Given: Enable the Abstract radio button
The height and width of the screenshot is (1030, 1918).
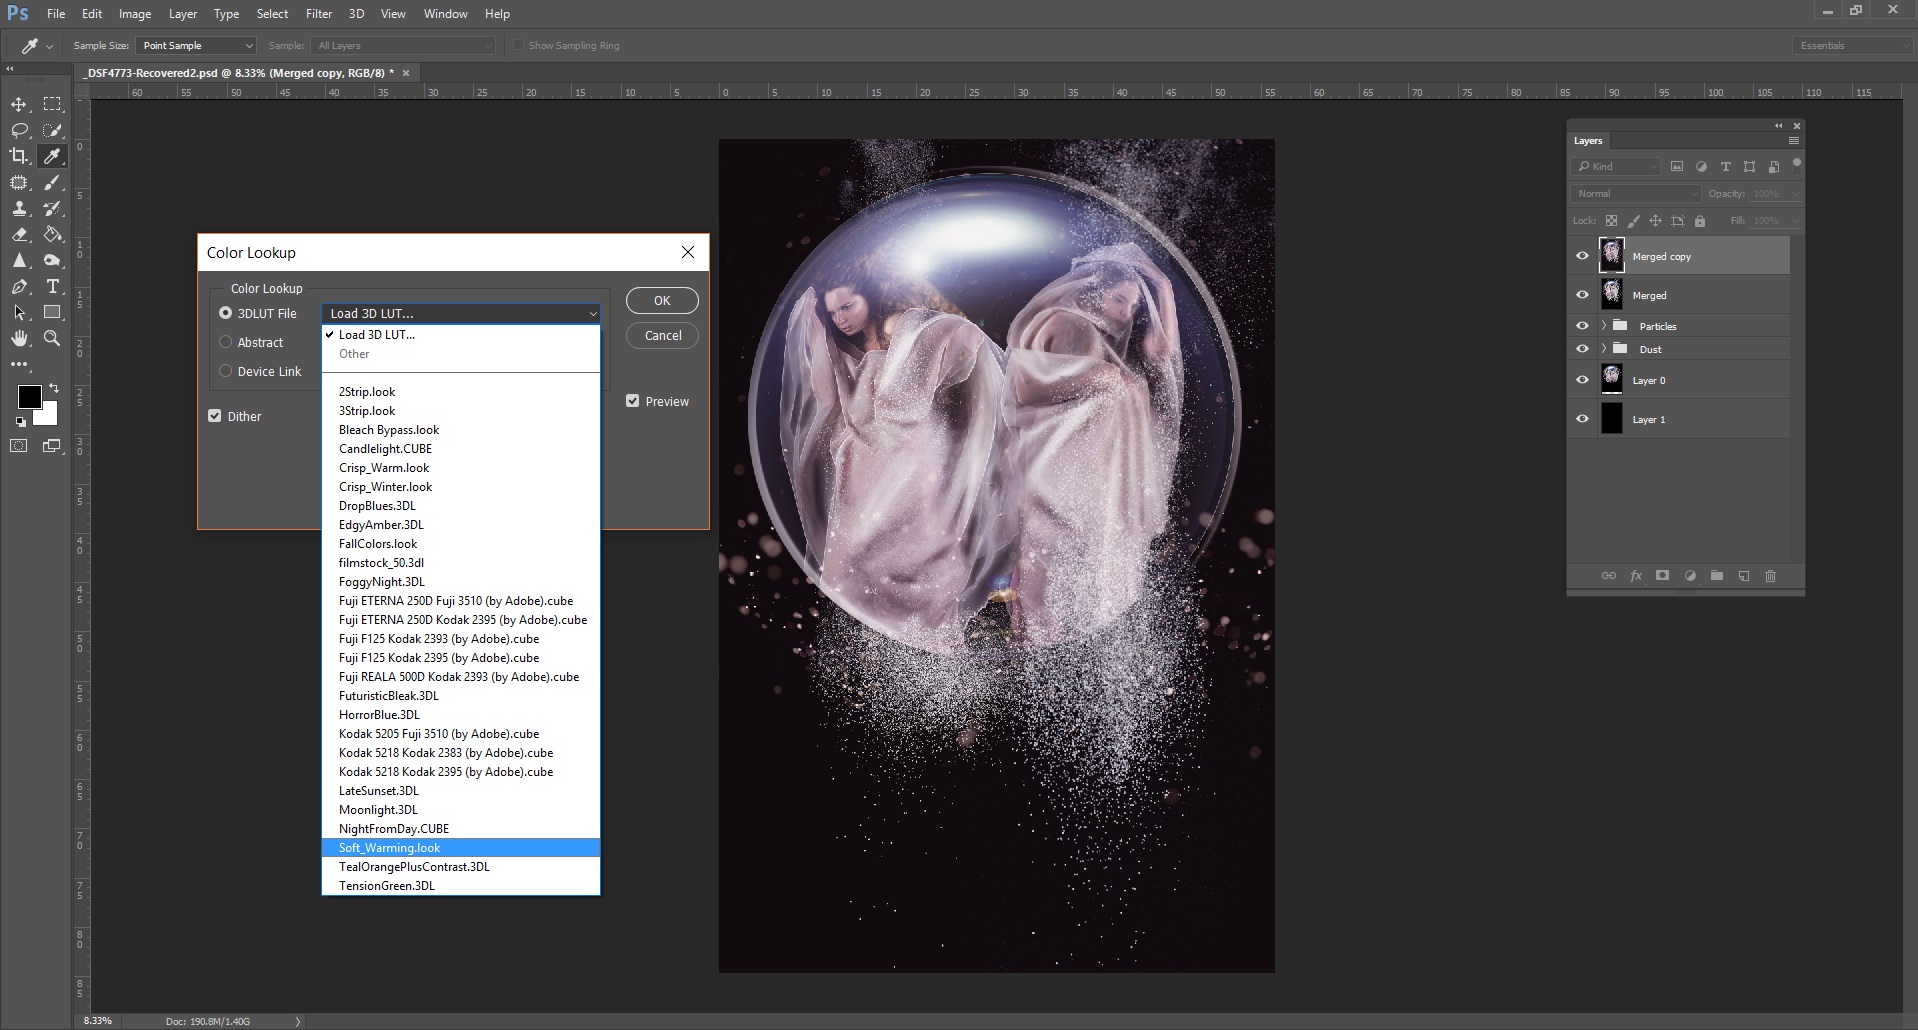Looking at the screenshot, I should pos(225,342).
